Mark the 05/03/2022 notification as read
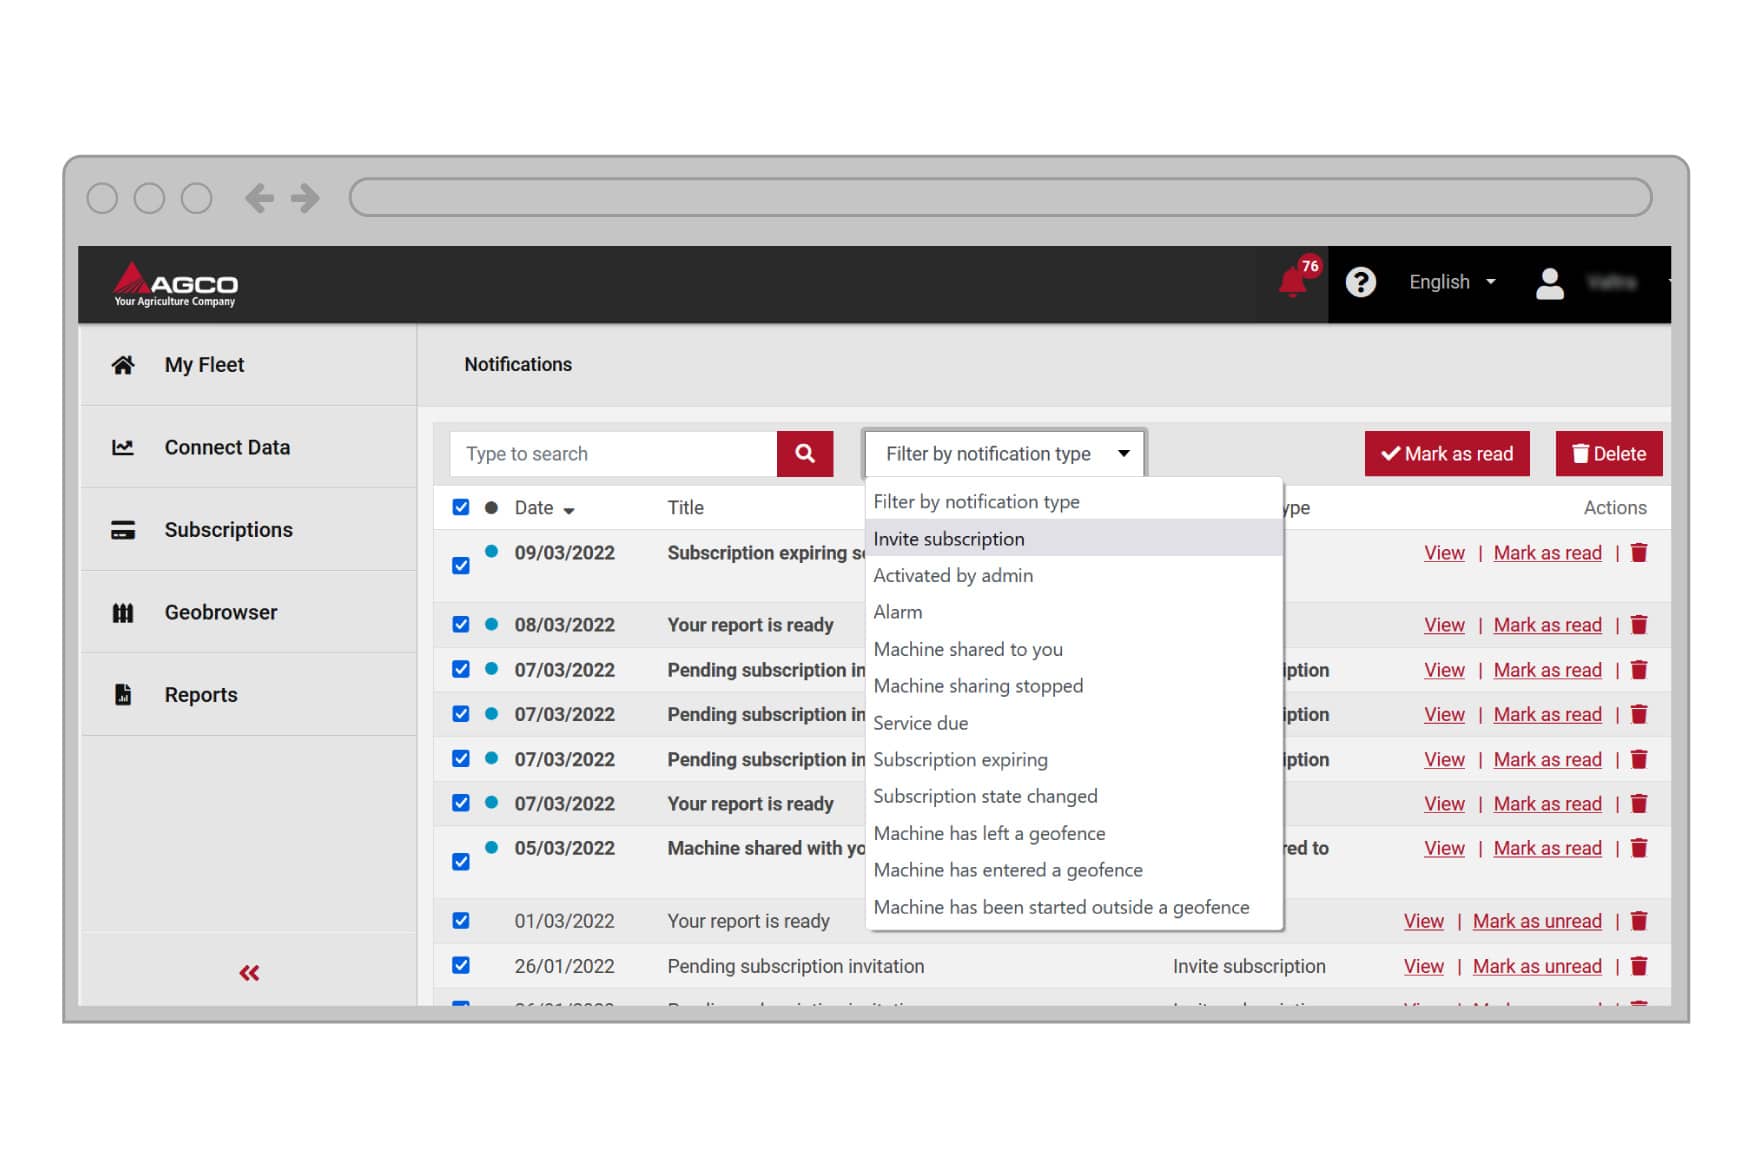This screenshot has height=1168, width=1751. tap(1547, 848)
